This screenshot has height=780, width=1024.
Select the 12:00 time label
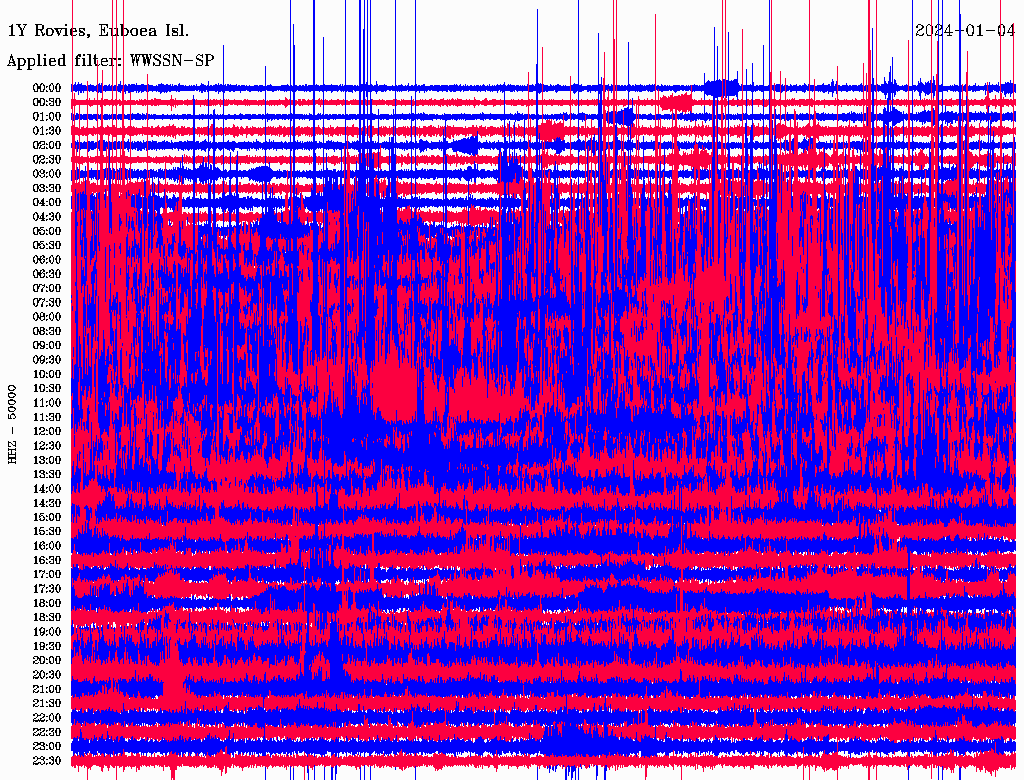coord(47,432)
